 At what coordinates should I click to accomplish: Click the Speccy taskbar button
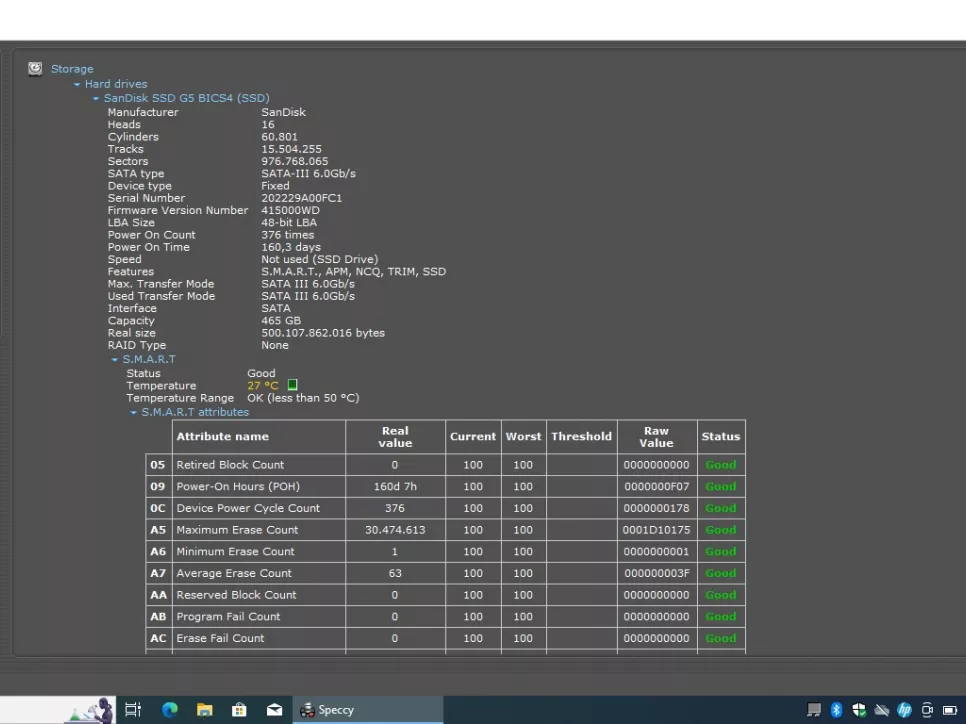368,710
